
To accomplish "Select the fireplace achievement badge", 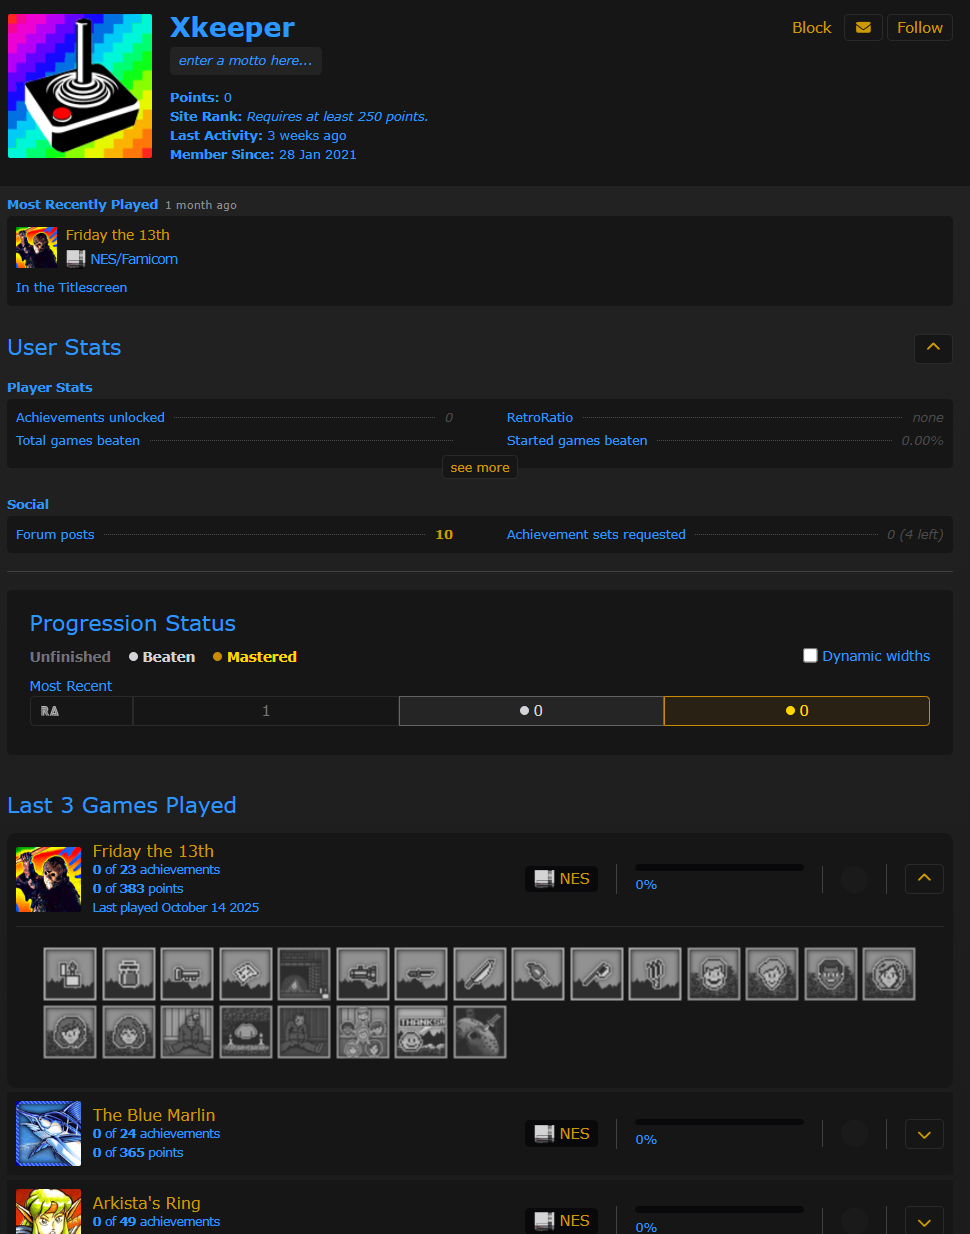I will 304,974.
